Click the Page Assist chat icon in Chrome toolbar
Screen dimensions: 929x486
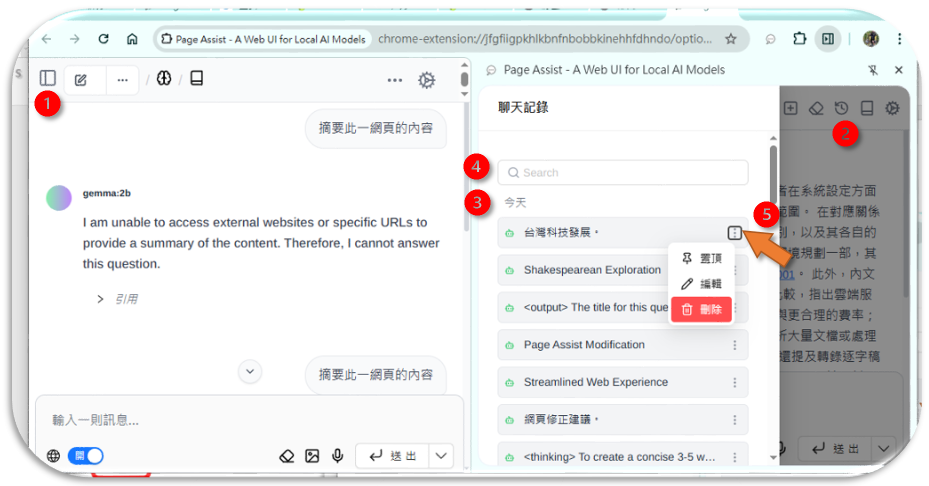click(770, 39)
